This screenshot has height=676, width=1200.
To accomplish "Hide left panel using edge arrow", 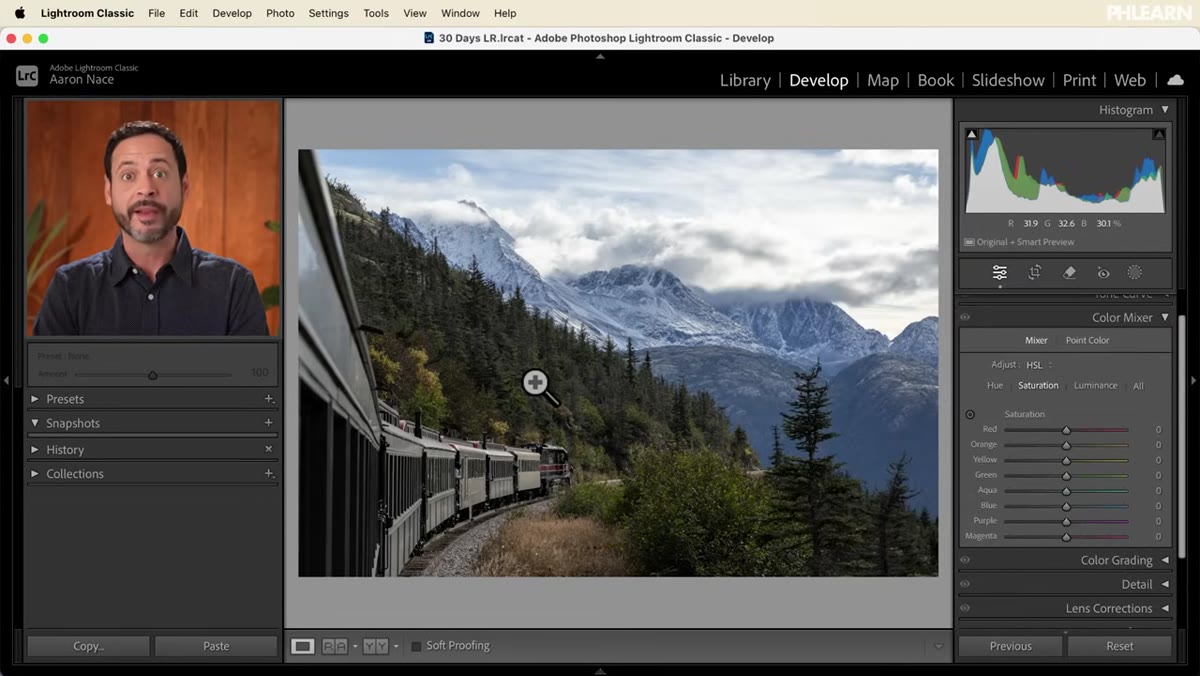I will (x=6, y=380).
